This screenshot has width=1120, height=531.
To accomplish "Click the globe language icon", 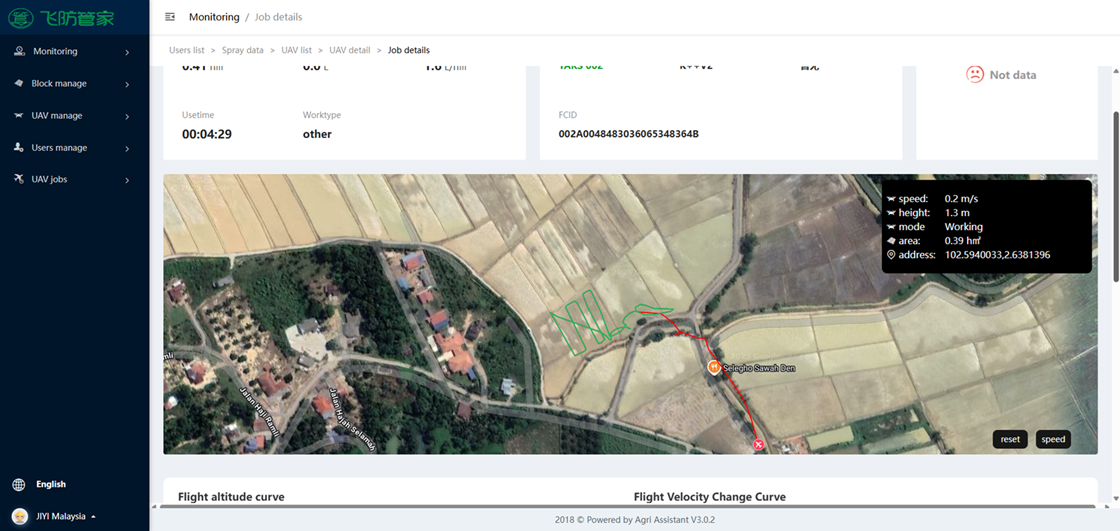I will (19, 484).
